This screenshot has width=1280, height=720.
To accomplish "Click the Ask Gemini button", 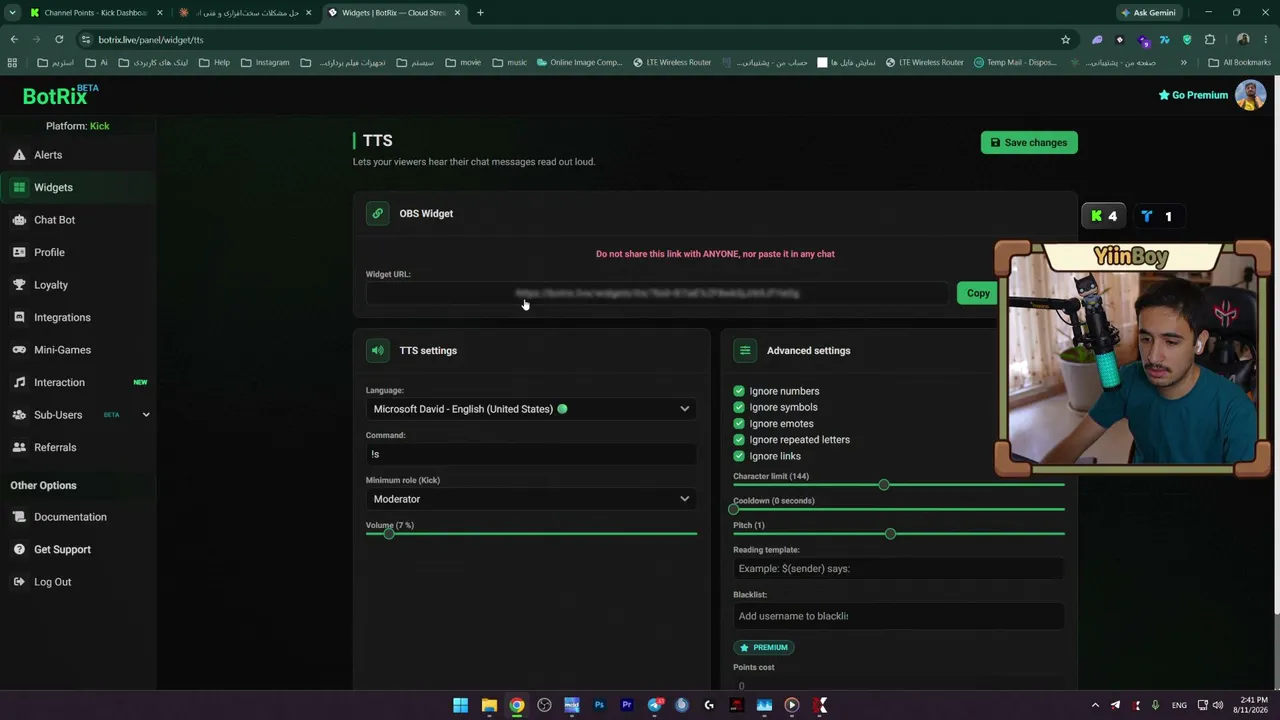I will [x=1148, y=13].
